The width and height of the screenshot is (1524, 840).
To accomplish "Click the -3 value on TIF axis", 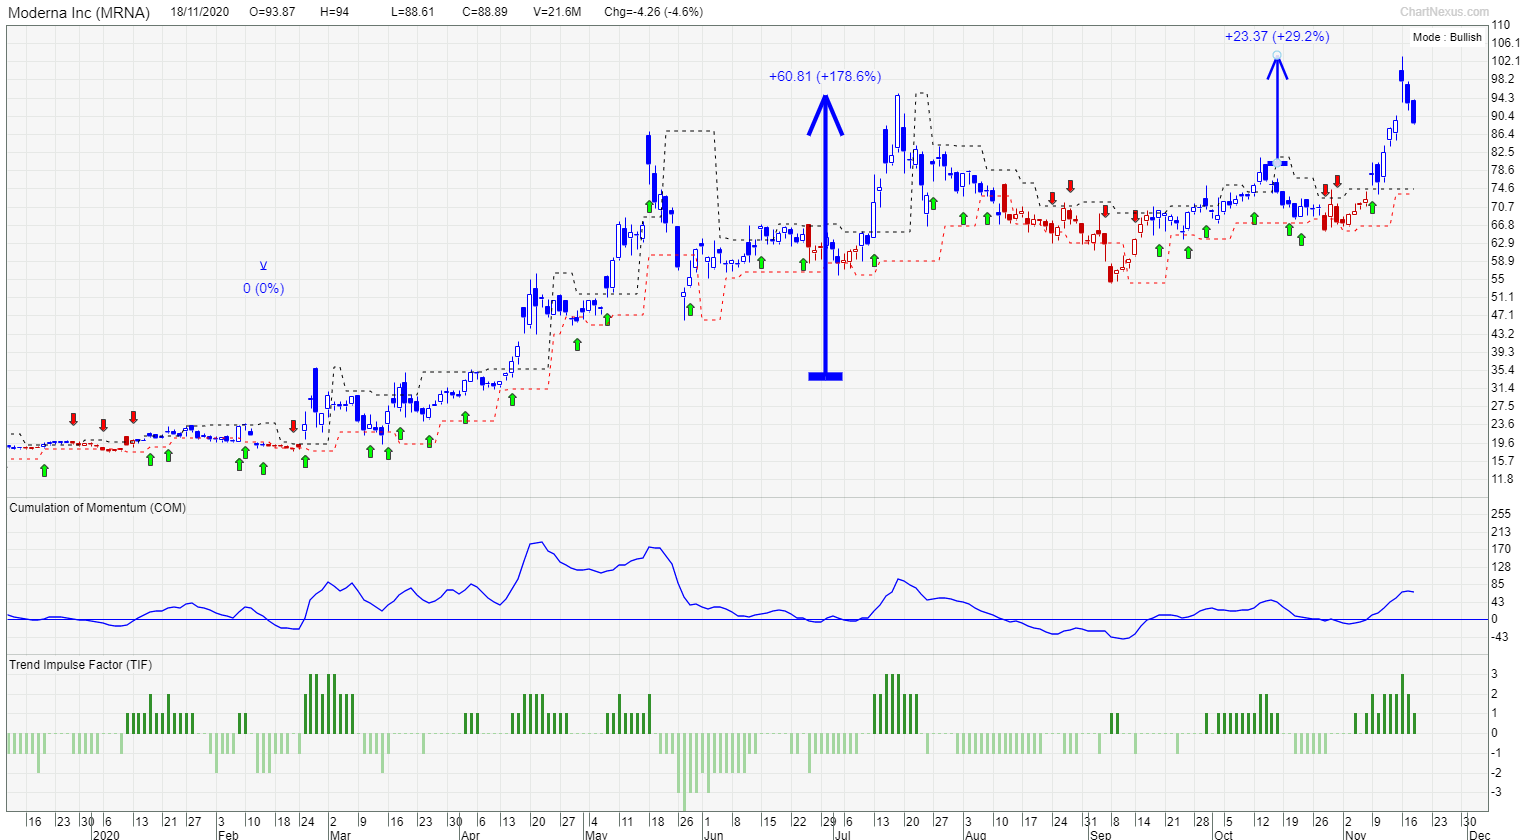I will [1497, 792].
